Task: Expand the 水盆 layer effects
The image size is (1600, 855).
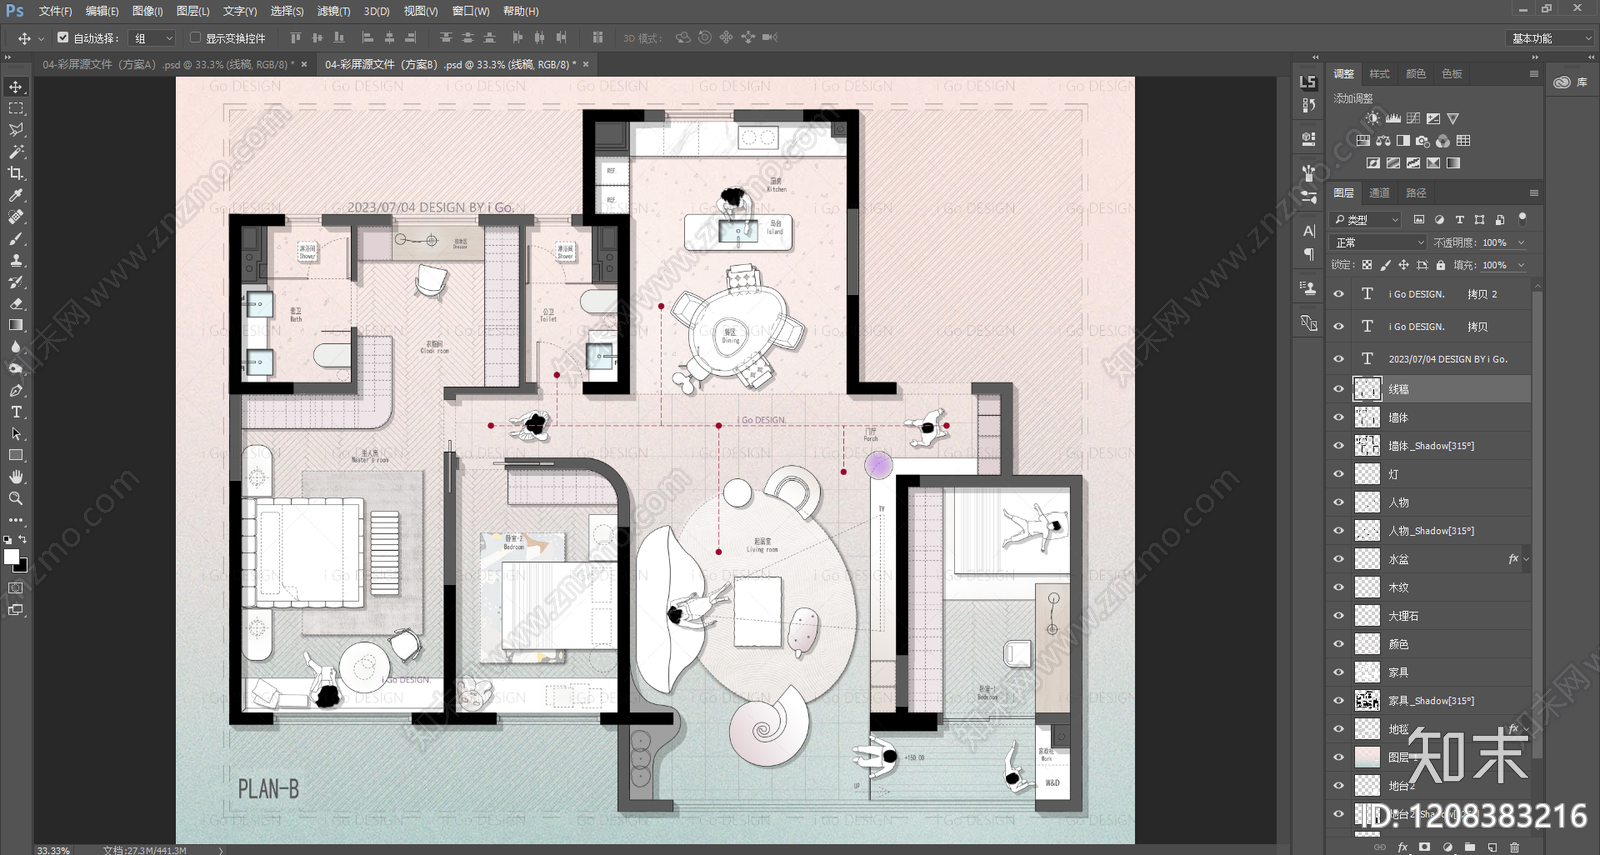Action: point(1526,560)
